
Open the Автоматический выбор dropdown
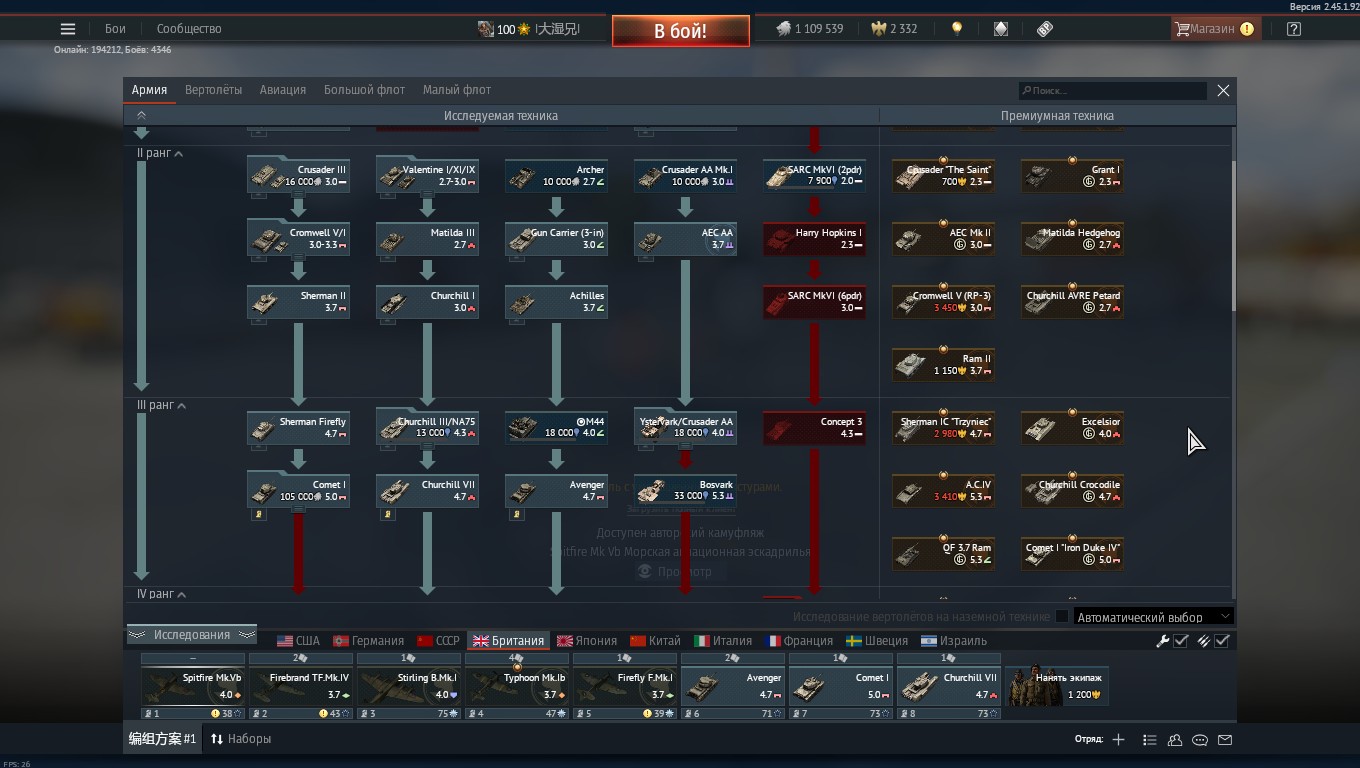tap(1153, 617)
